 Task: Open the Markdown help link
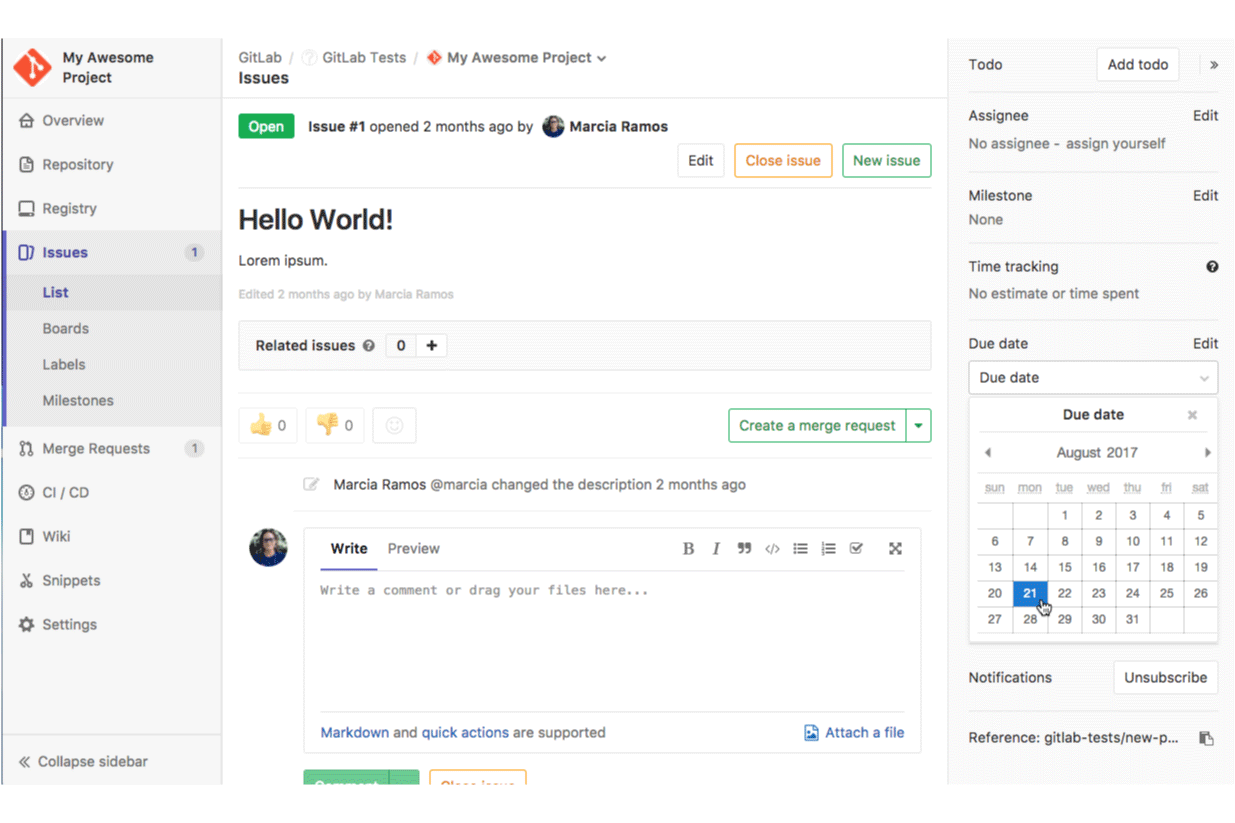pyautogui.click(x=354, y=732)
